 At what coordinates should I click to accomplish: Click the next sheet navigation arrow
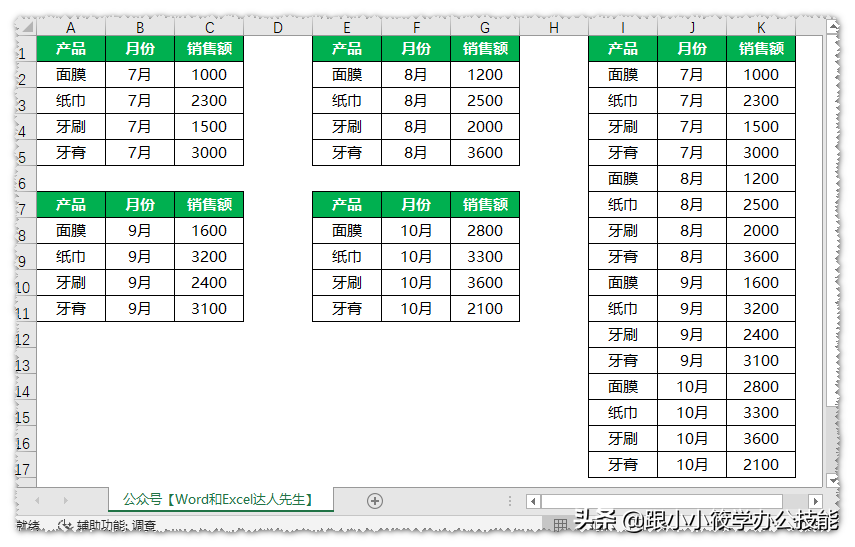[65, 500]
